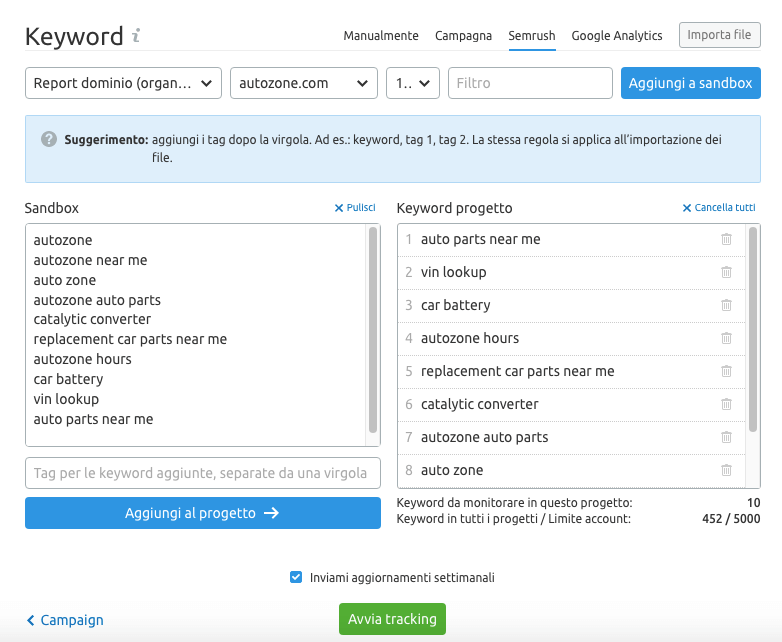Click the 'Aggiungi a sandbox' button
782x642 pixels.
[690, 83]
